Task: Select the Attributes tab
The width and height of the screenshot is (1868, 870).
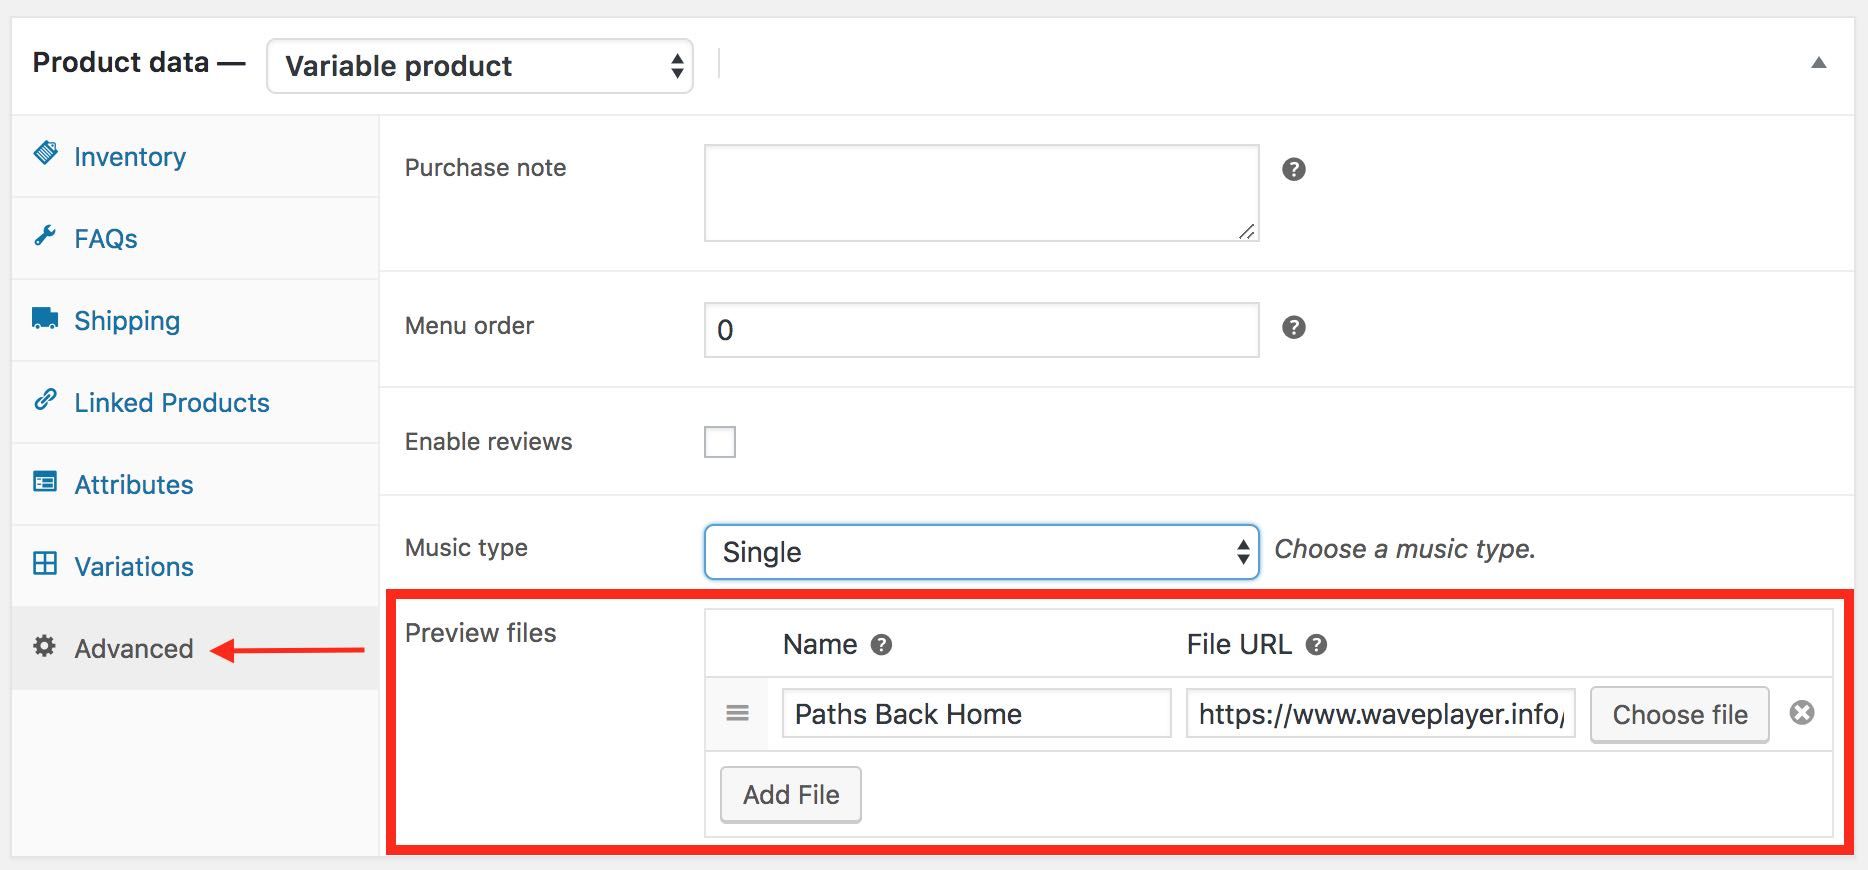Action: [133, 485]
